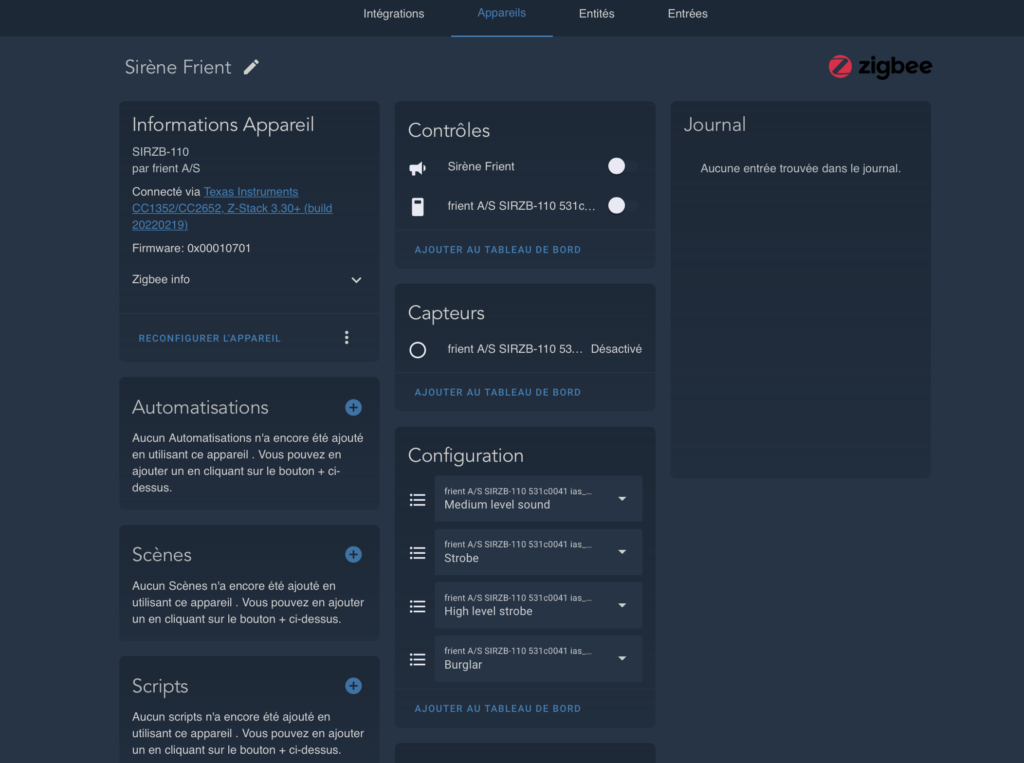Open the Texas Instruments coordinator link
Viewport: 1024px width, 763px height.
tap(232, 208)
